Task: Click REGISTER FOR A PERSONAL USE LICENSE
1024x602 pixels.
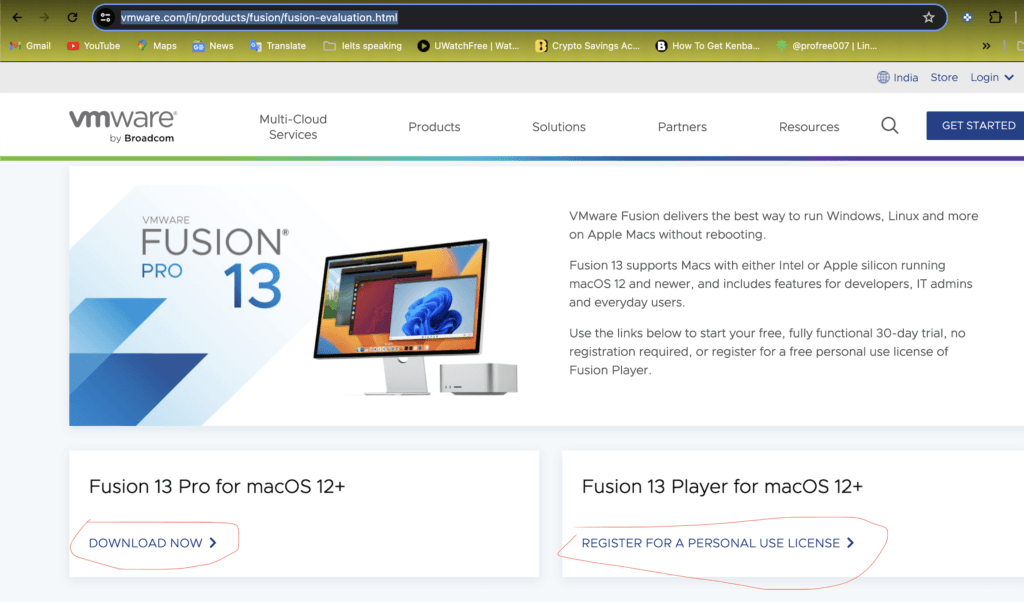Action: pyautogui.click(x=711, y=542)
